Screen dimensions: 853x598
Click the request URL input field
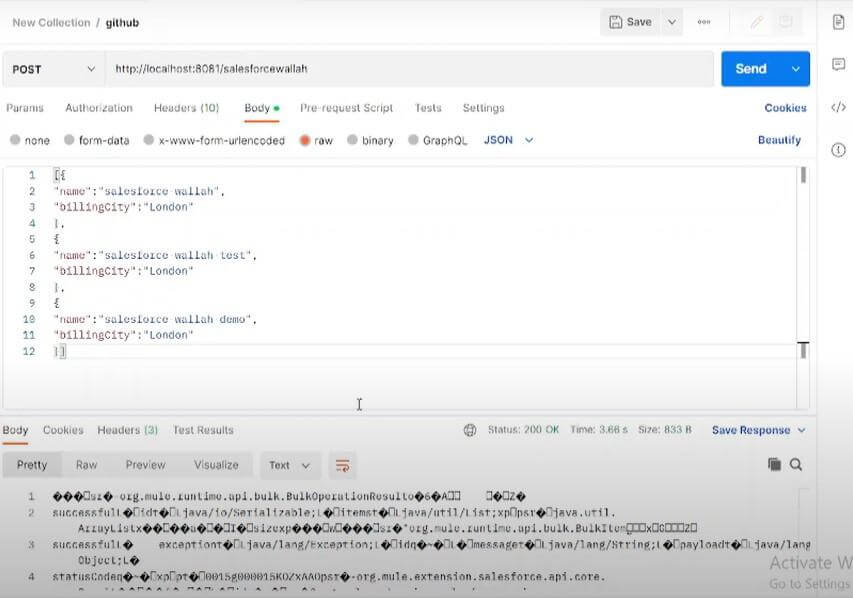tap(408, 69)
